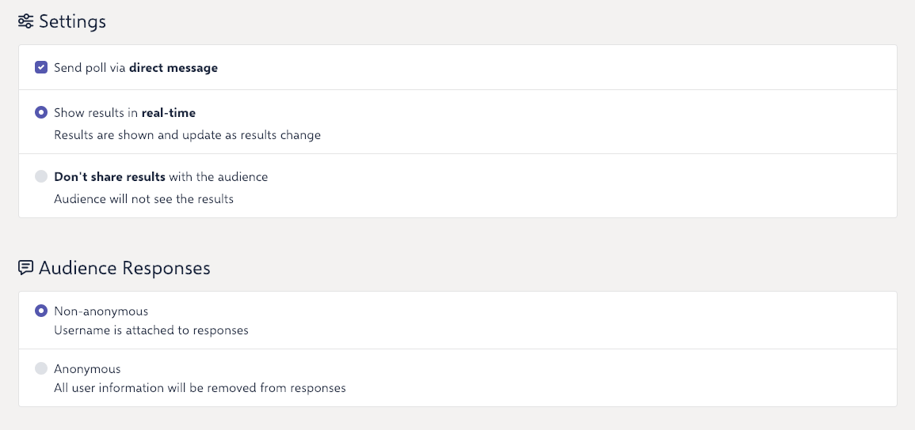
Task: Click the Settings section heading
Action: pos(72,22)
